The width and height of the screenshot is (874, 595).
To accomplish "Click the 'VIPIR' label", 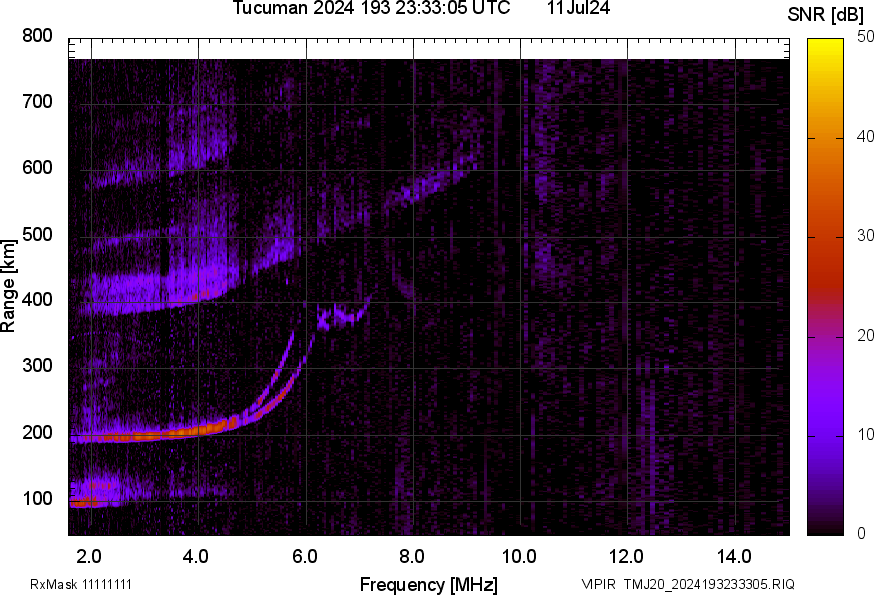I will tap(599, 584).
